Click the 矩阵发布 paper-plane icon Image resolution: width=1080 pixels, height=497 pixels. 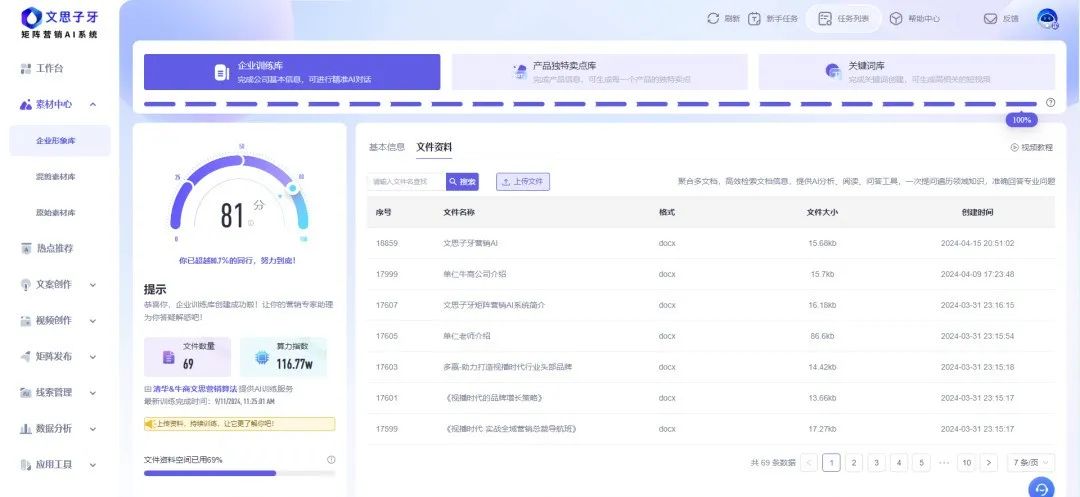(x=25, y=357)
